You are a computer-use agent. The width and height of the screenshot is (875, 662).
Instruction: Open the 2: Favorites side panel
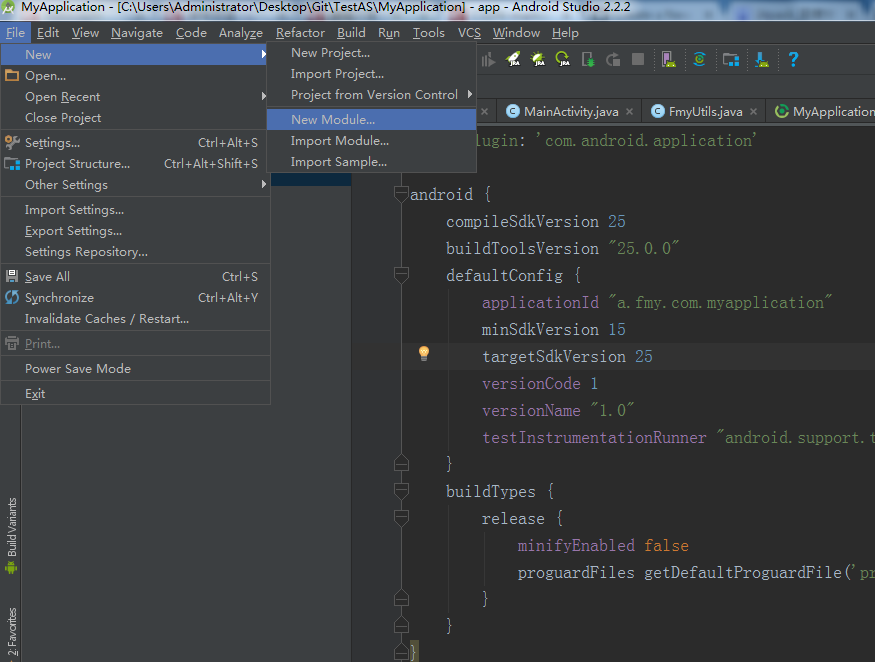(11, 633)
